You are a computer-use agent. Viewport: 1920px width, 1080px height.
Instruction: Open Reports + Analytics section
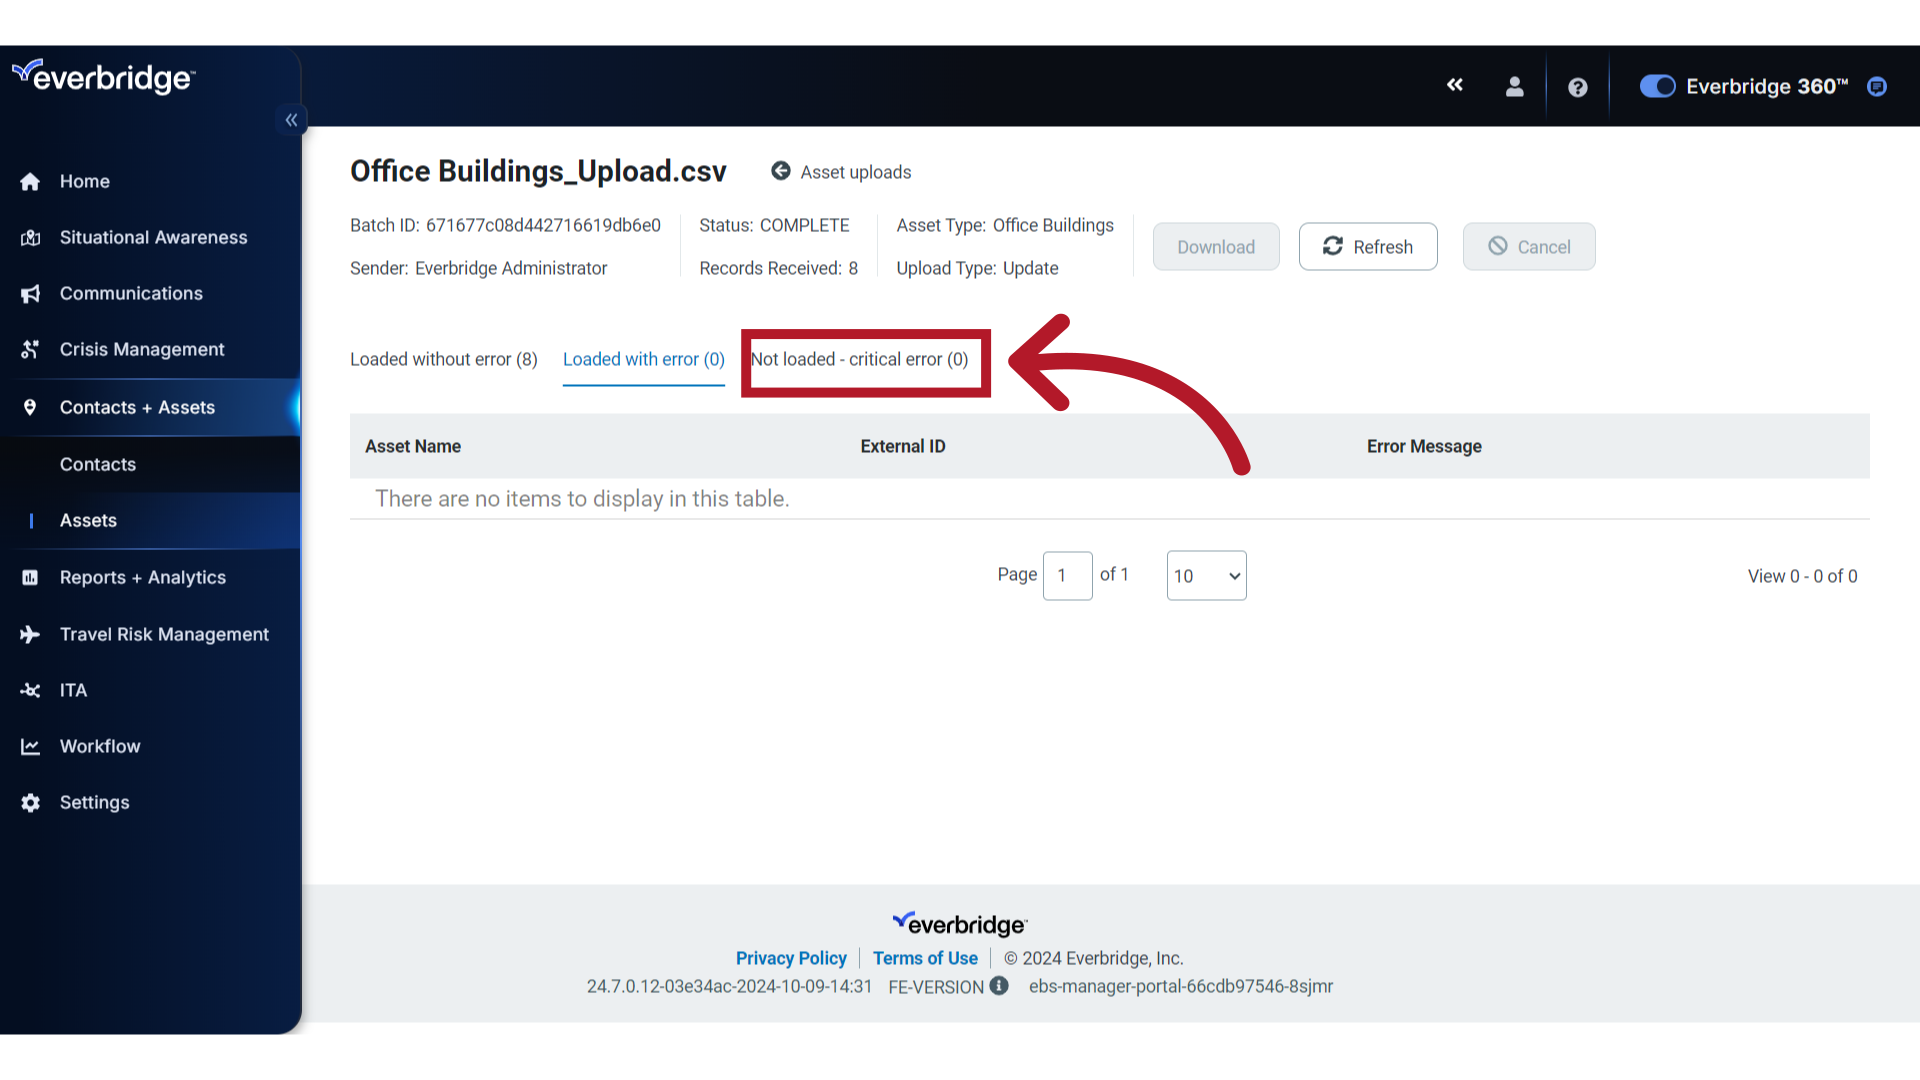(142, 576)
